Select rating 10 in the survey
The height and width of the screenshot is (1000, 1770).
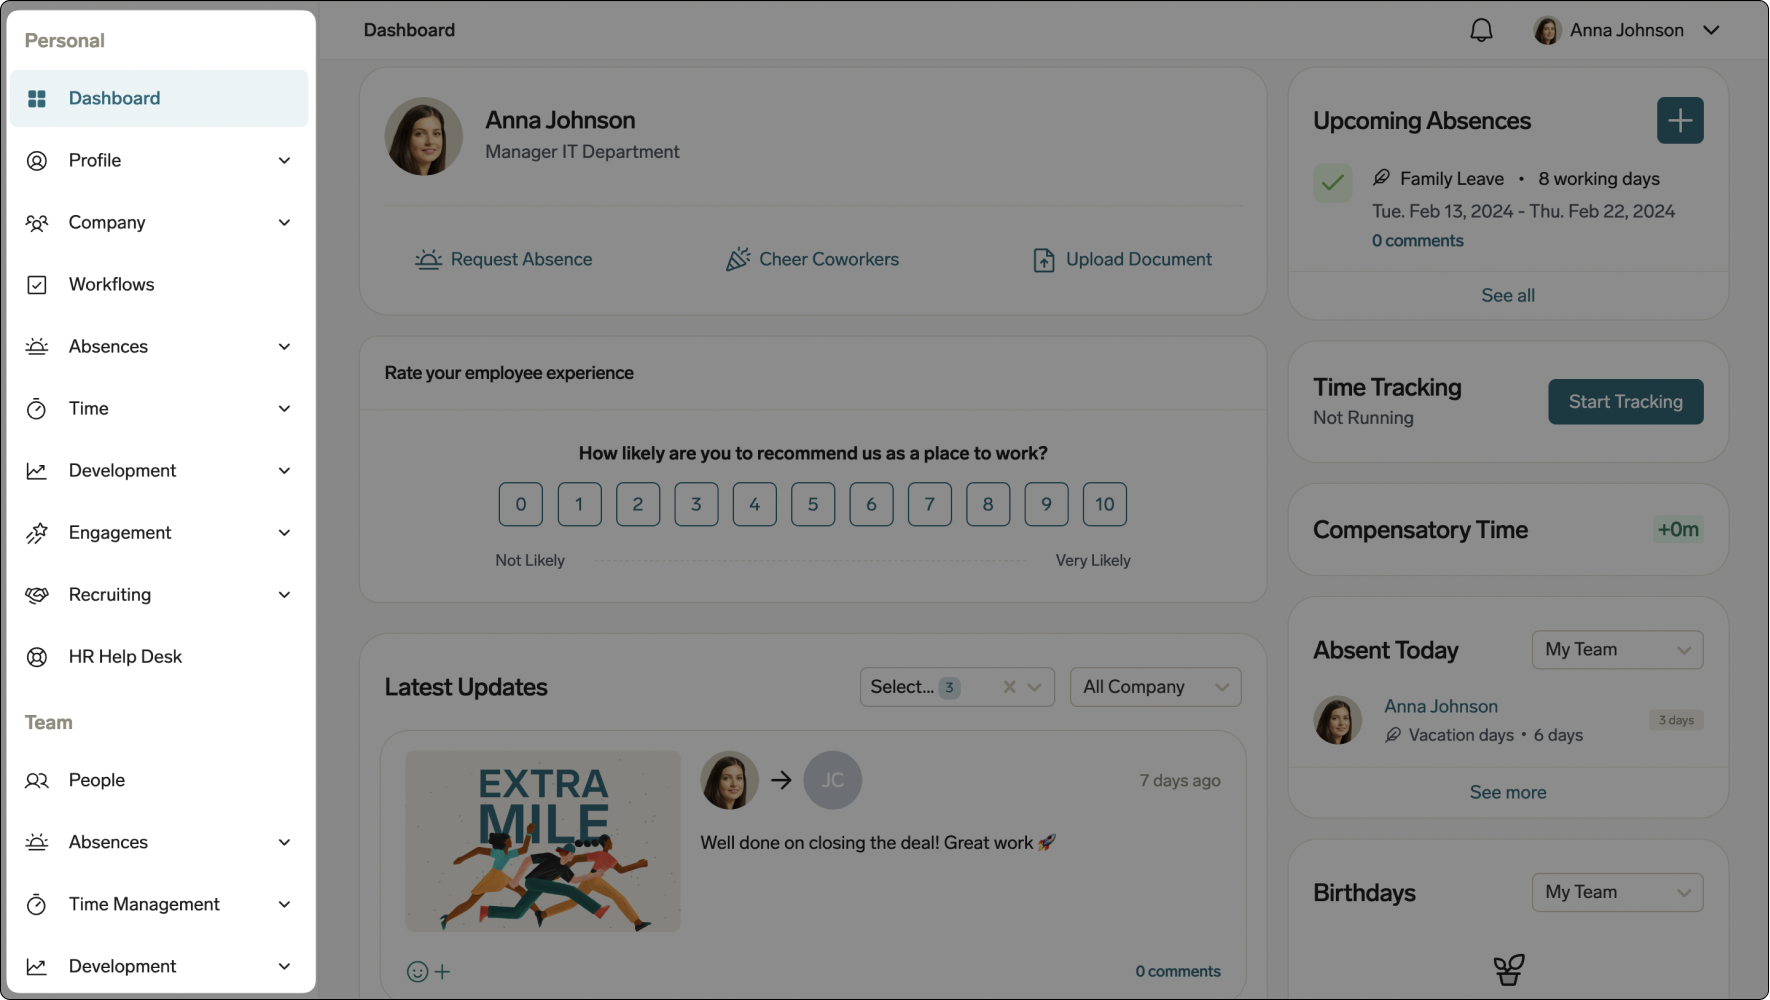tap(1104, 504)
